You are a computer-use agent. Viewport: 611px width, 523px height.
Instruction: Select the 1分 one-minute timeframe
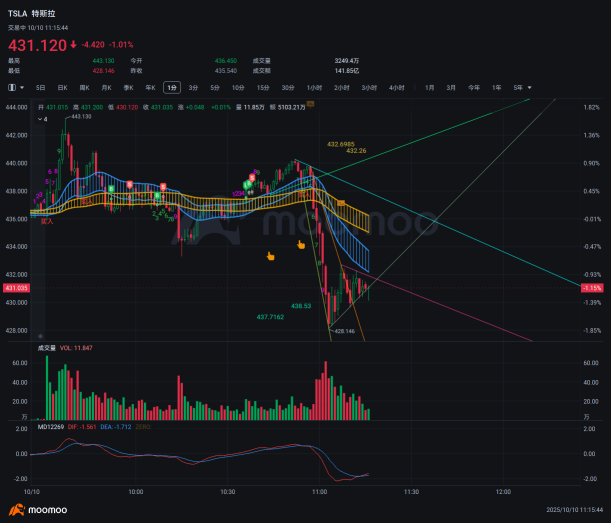tap(172, 88)
